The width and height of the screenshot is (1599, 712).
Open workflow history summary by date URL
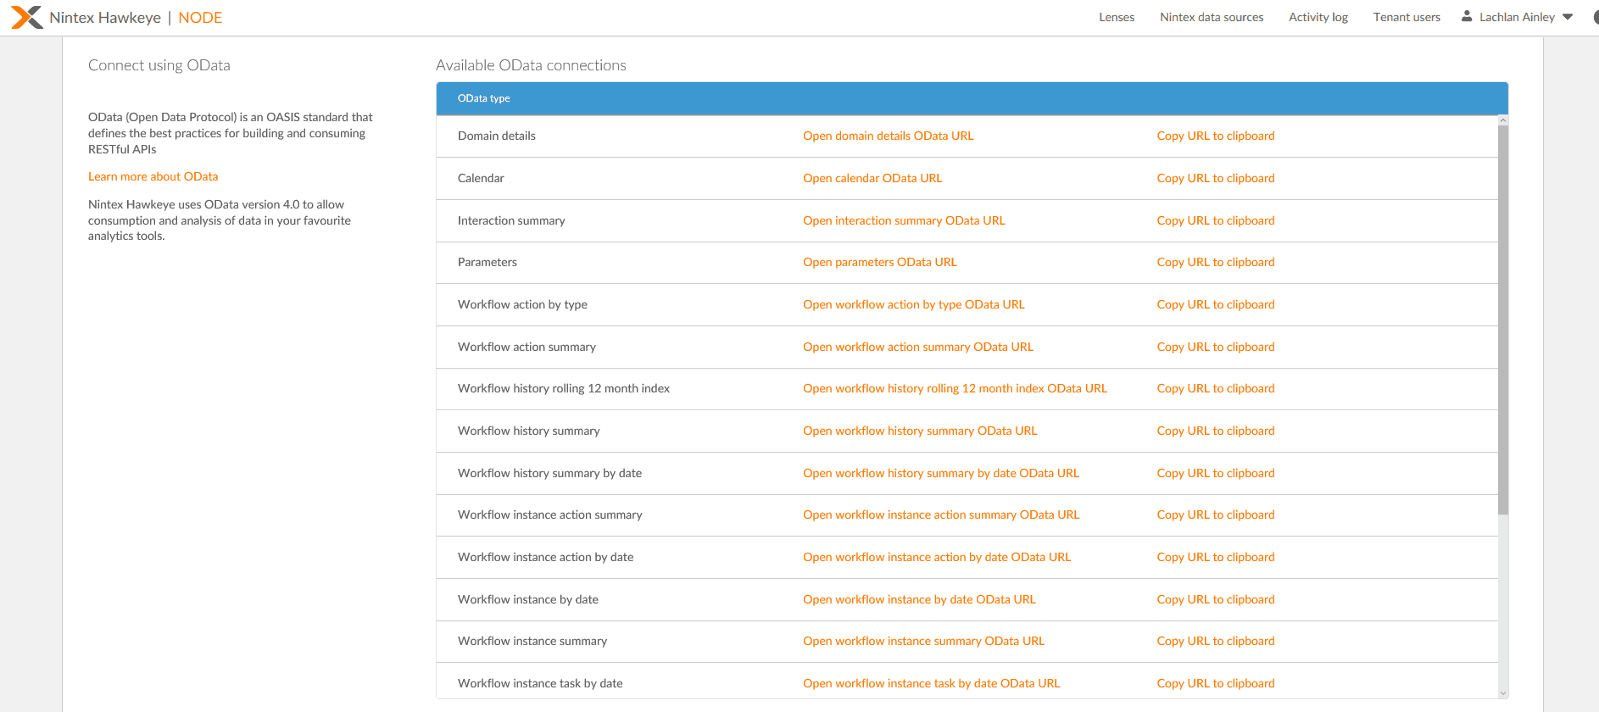(x=941, y=473)
